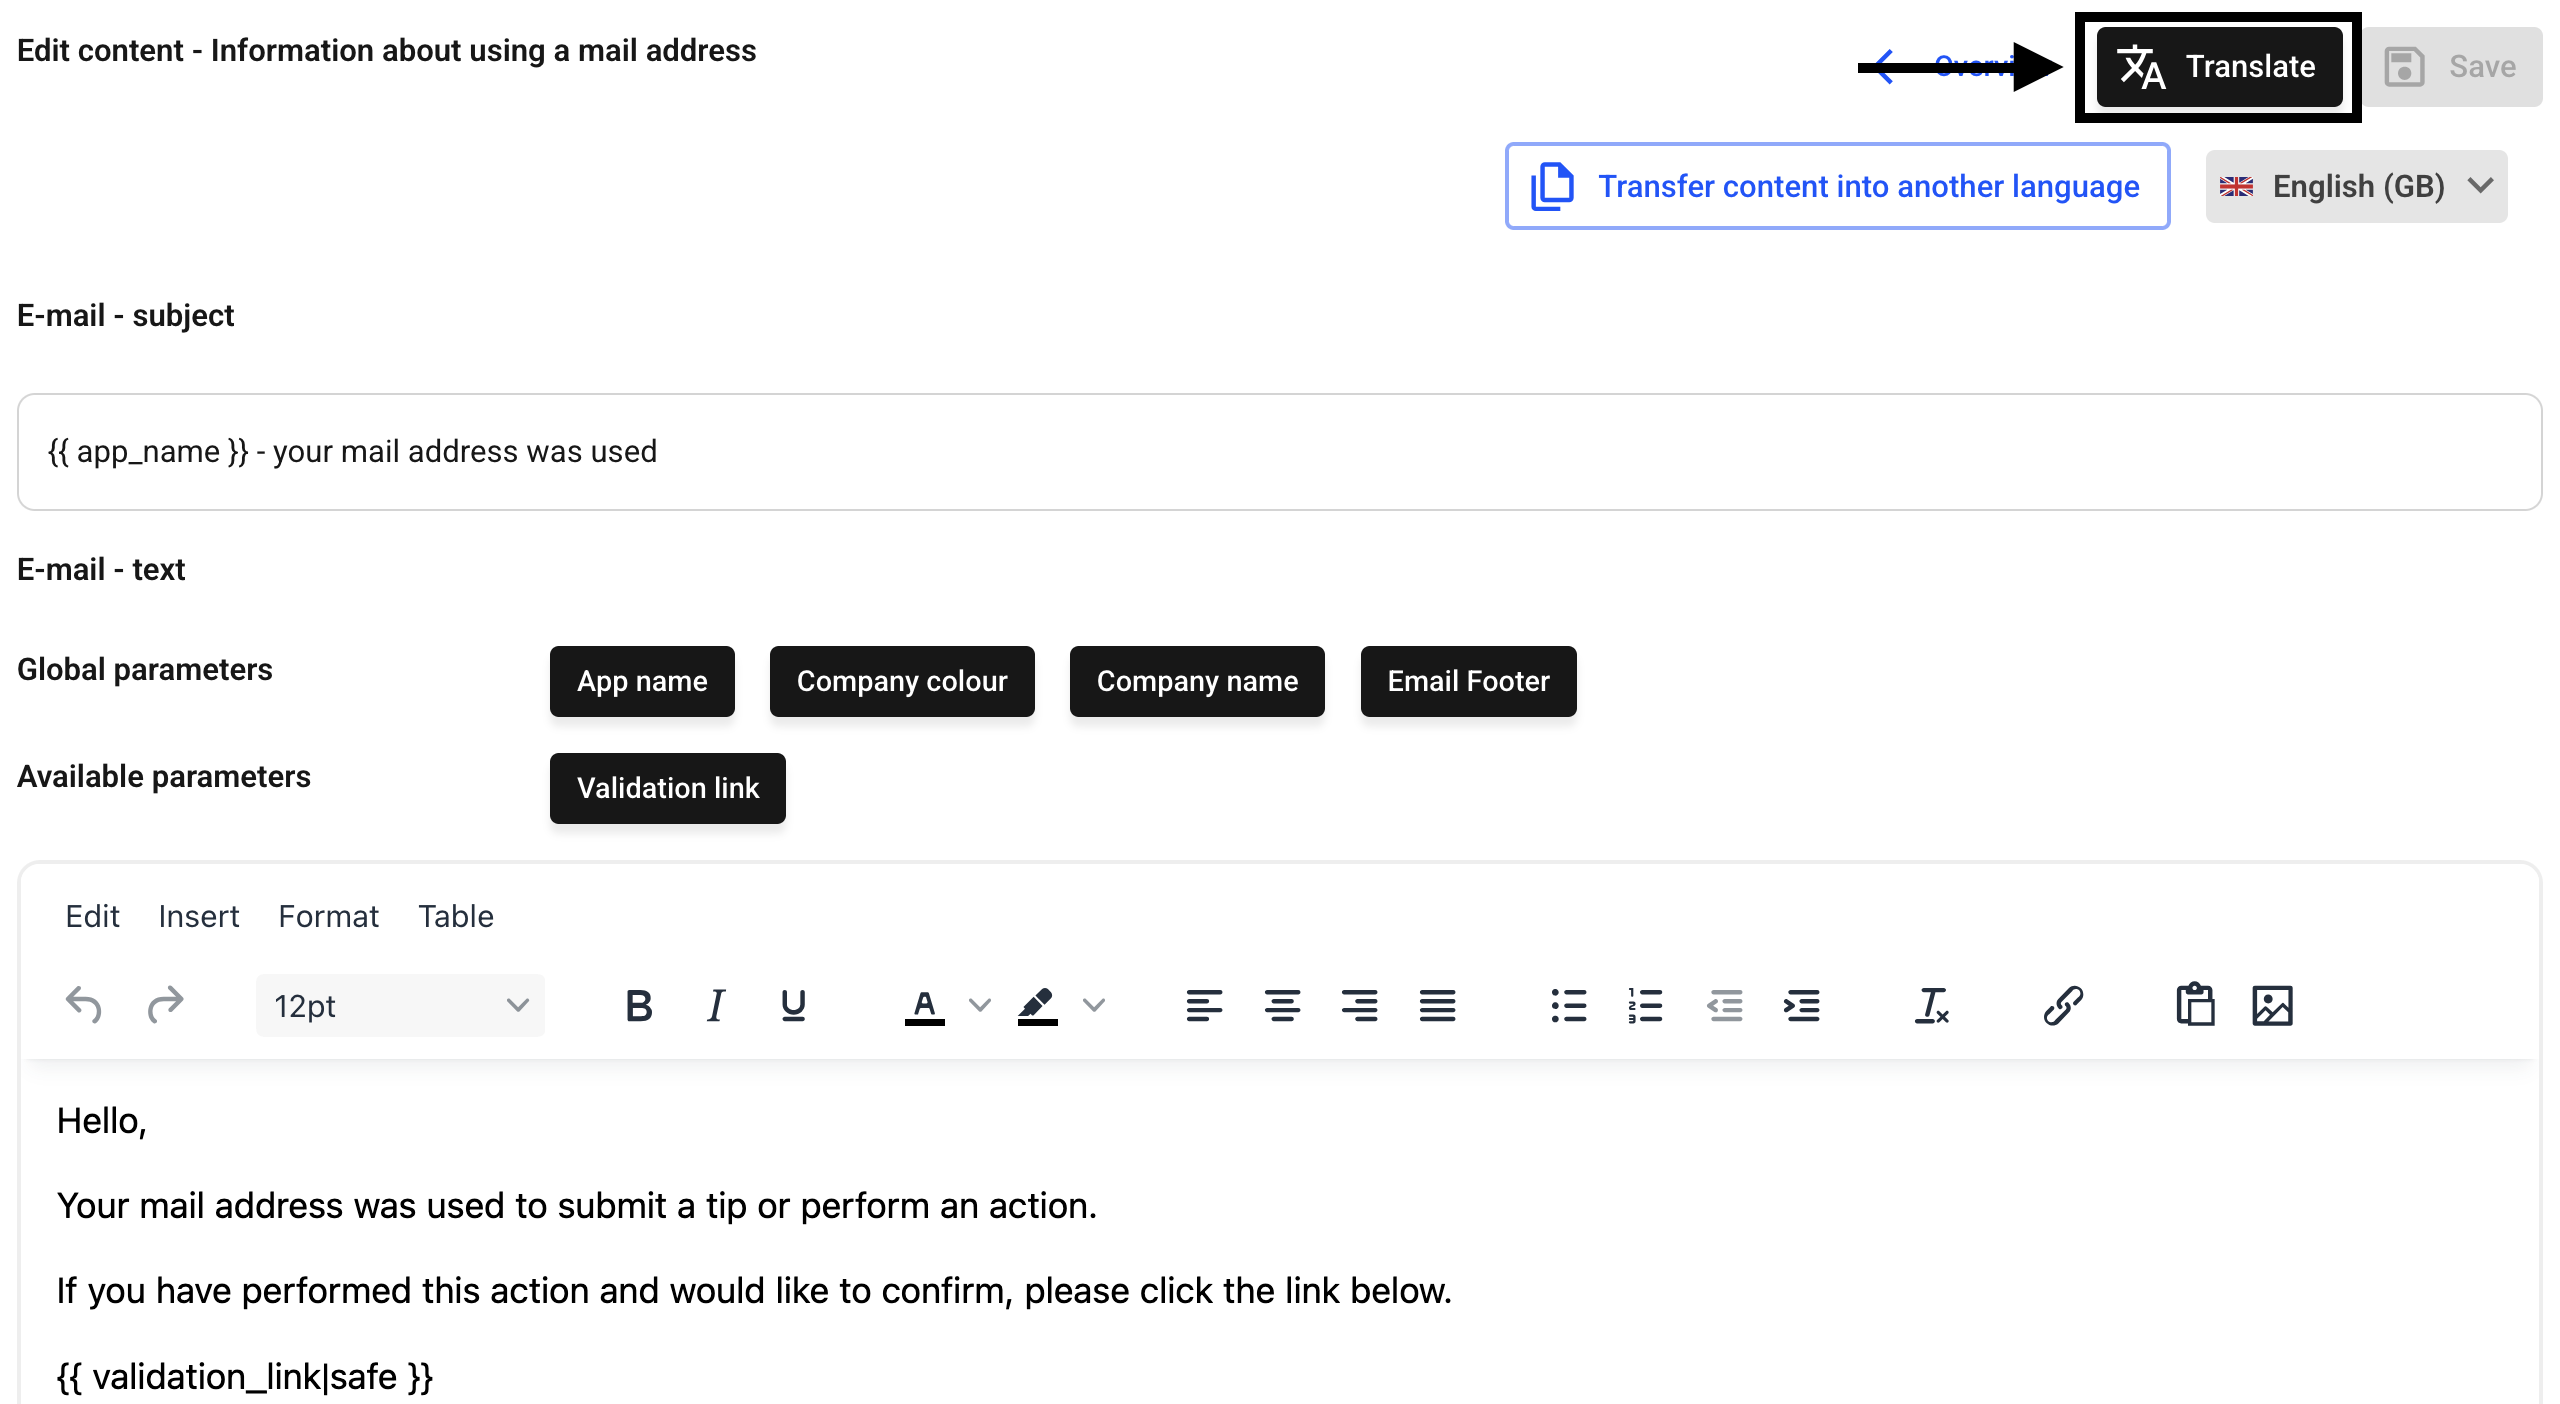Apply underline formatting
The image size is (2560, 1404).
[x=793, y=1005]
